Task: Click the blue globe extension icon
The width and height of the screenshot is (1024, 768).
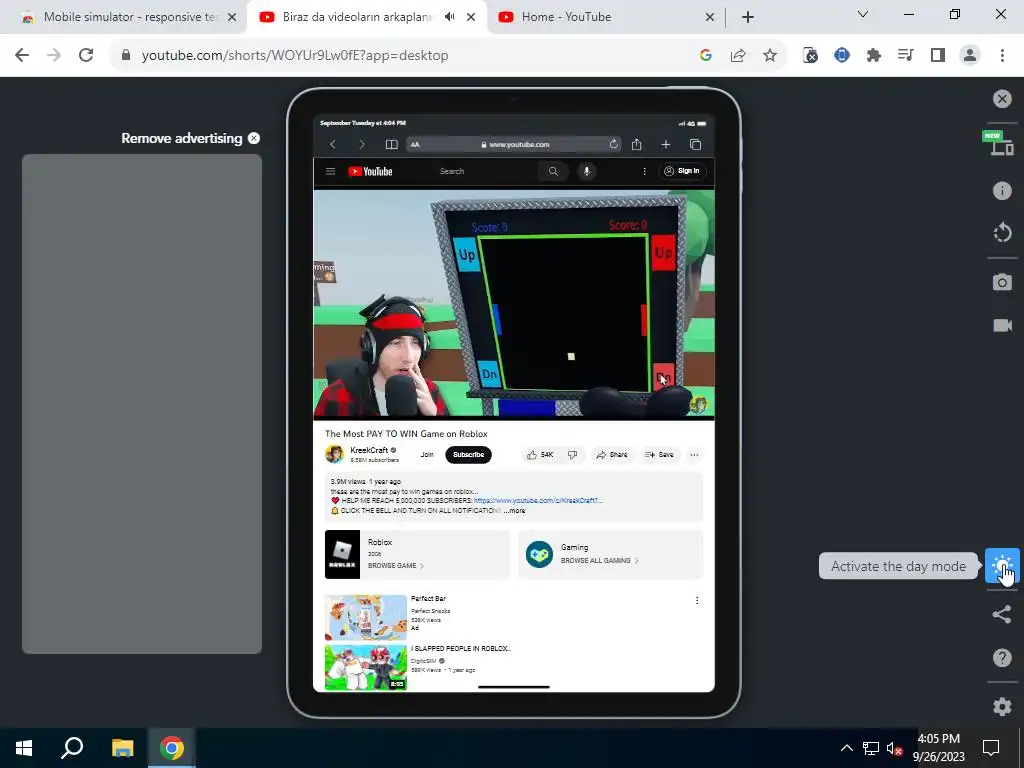Action: 842,56
